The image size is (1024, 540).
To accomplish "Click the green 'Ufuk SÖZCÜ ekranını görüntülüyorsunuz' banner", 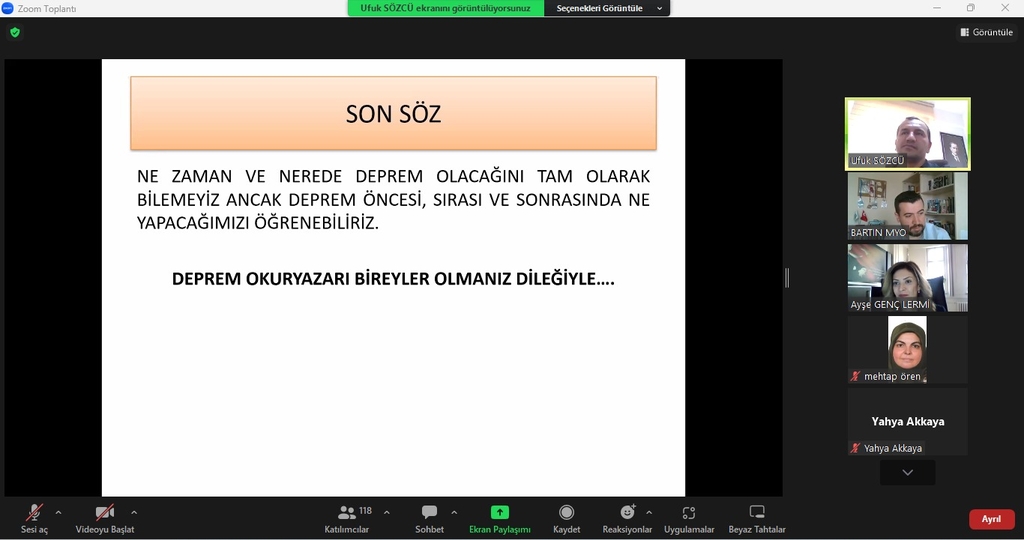I will (445, 8).
